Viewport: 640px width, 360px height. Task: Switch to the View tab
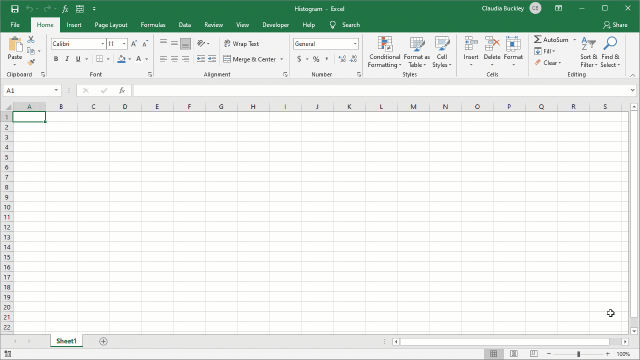point(242,25)
